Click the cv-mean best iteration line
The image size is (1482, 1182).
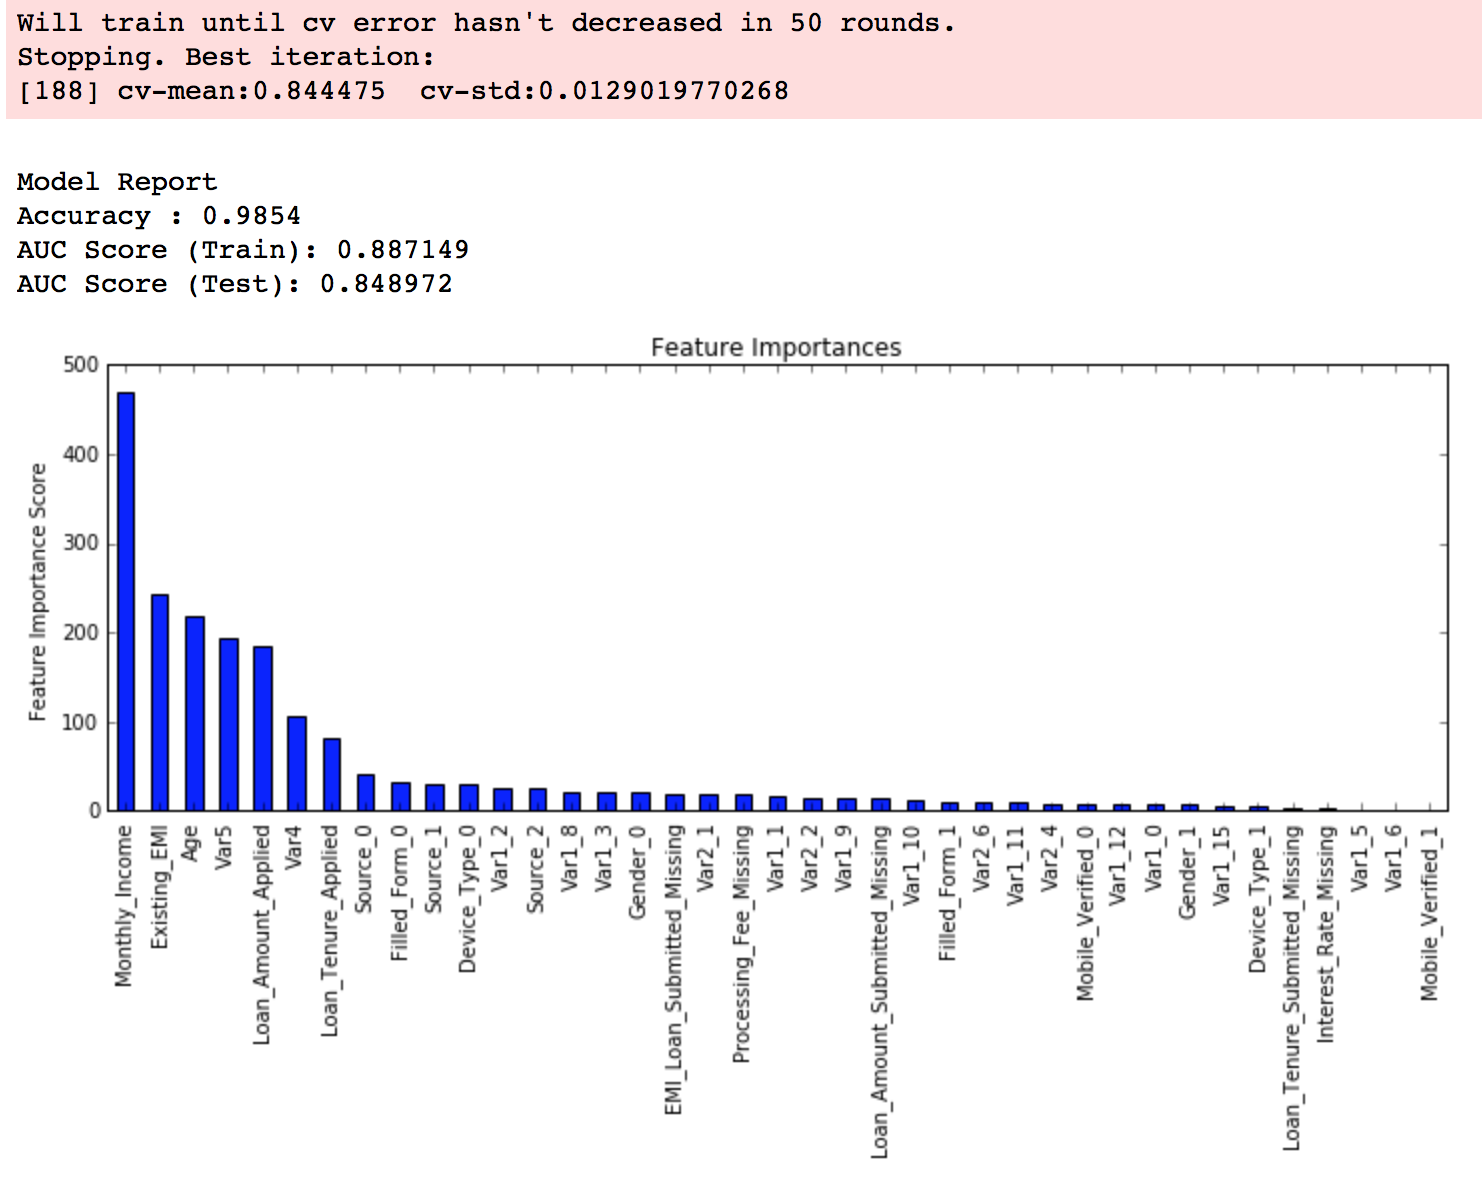tap(402, 91)
